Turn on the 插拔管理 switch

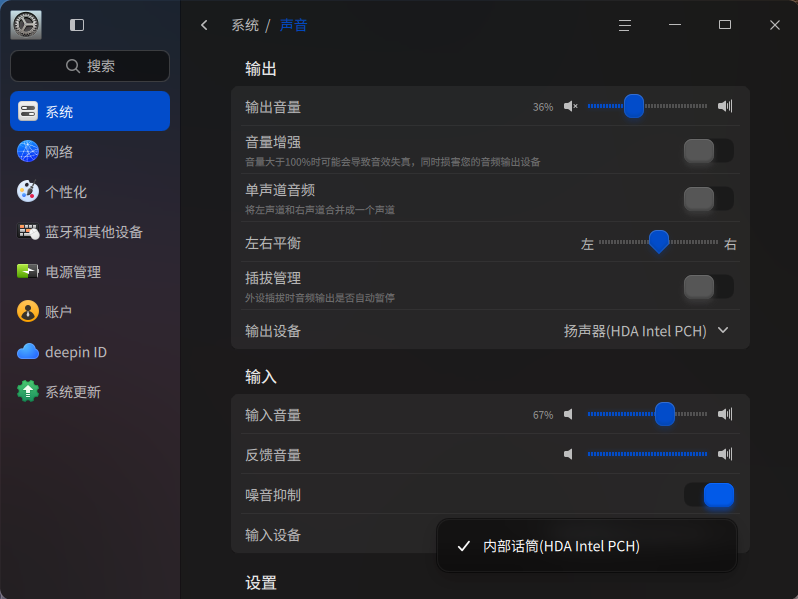tap(708, 287)
